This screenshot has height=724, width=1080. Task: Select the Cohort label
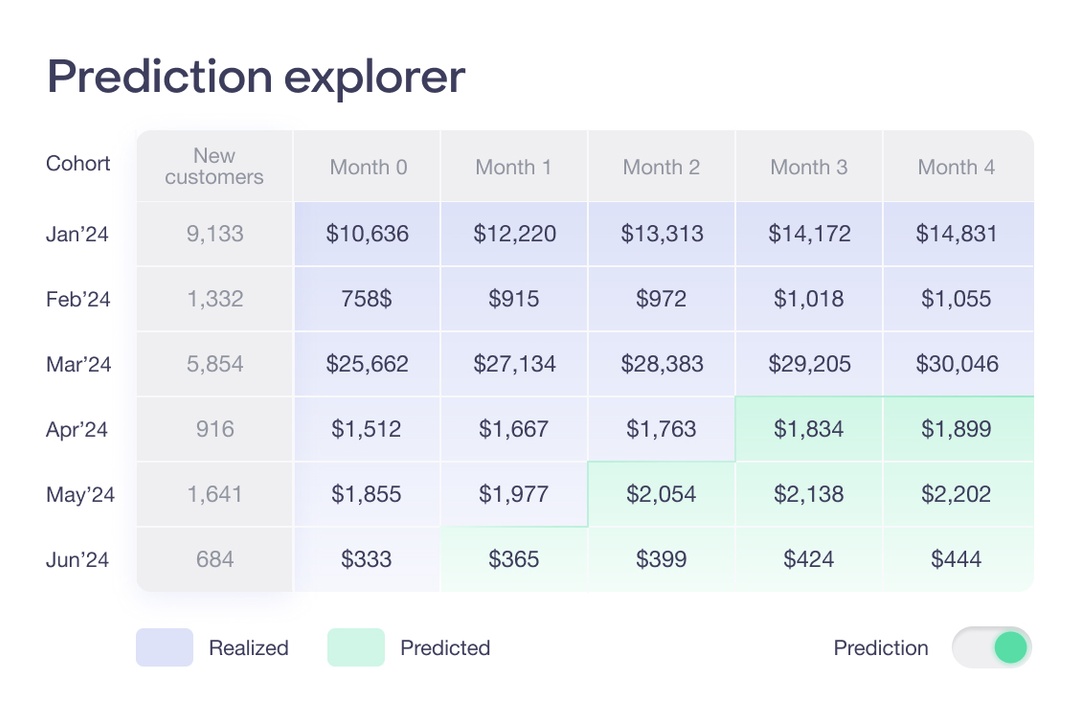point(77,163)
